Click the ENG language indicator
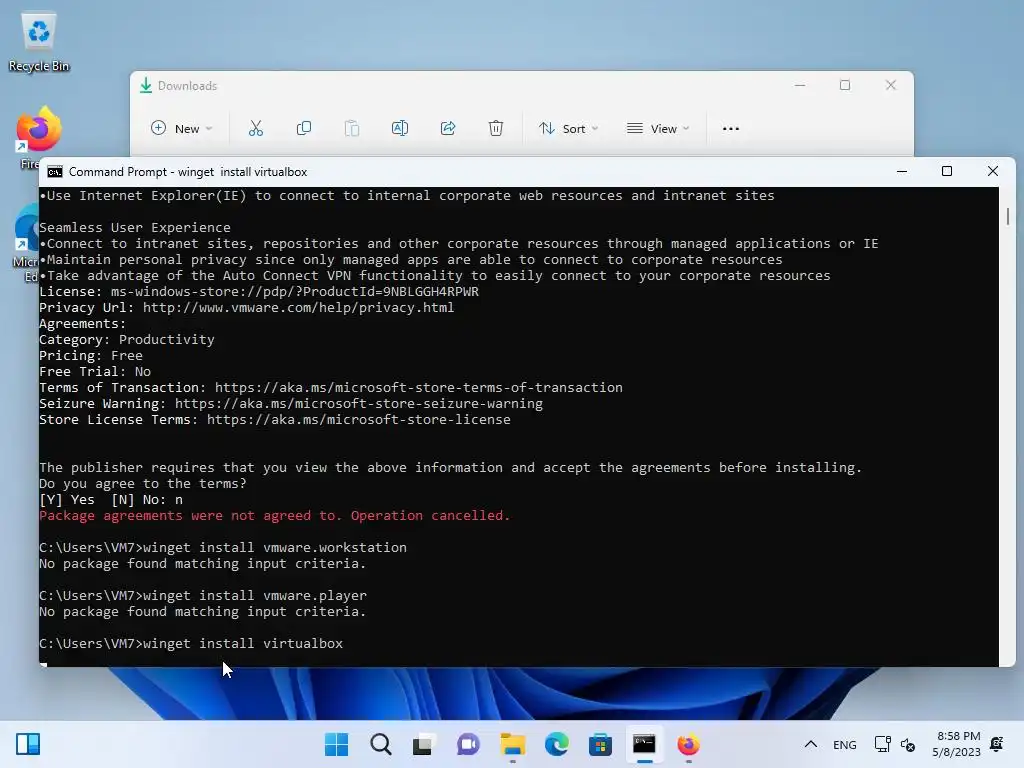The width and height of the screenshot is (1024, 768). tap(844, 744)
